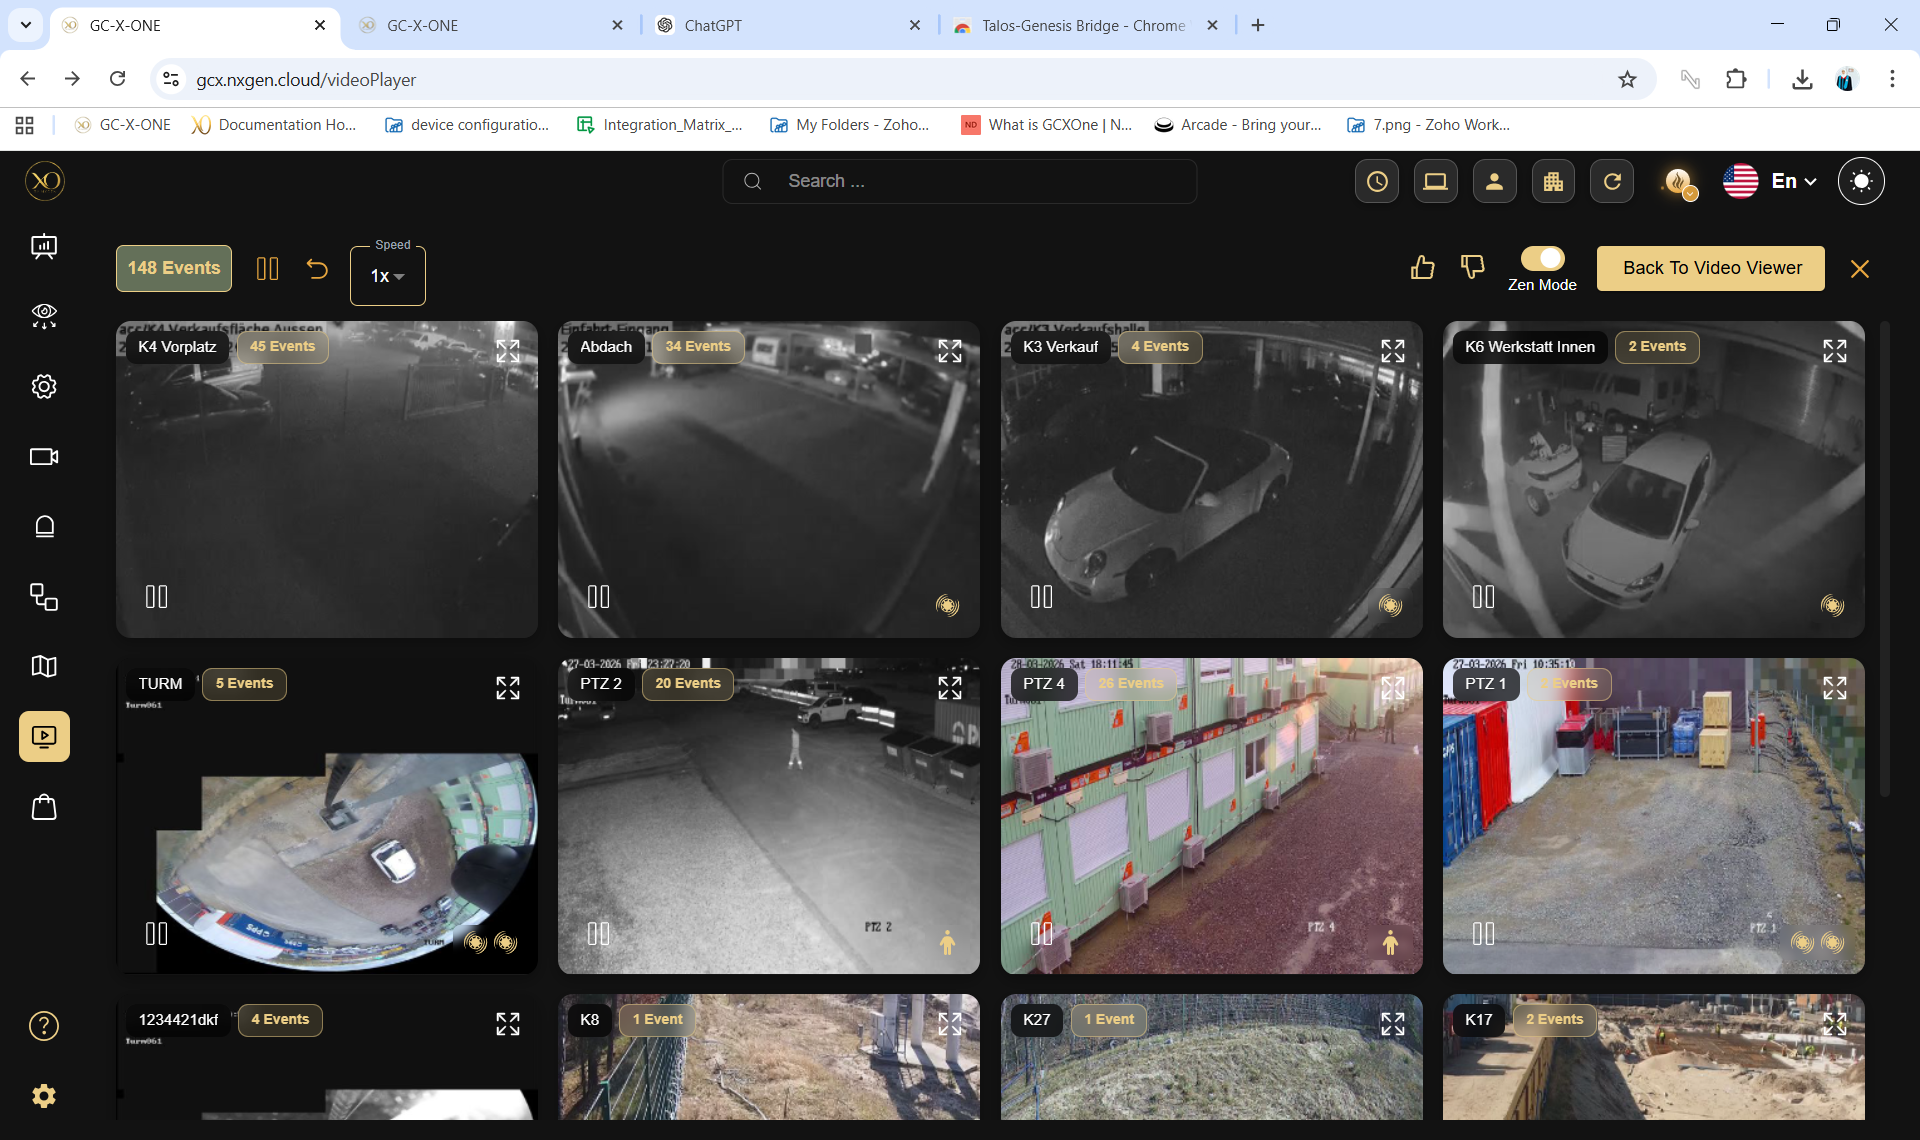1920x1140 pixels.
Task: Open the K27 camera thumbnail
Action: coord(1211,1057)
